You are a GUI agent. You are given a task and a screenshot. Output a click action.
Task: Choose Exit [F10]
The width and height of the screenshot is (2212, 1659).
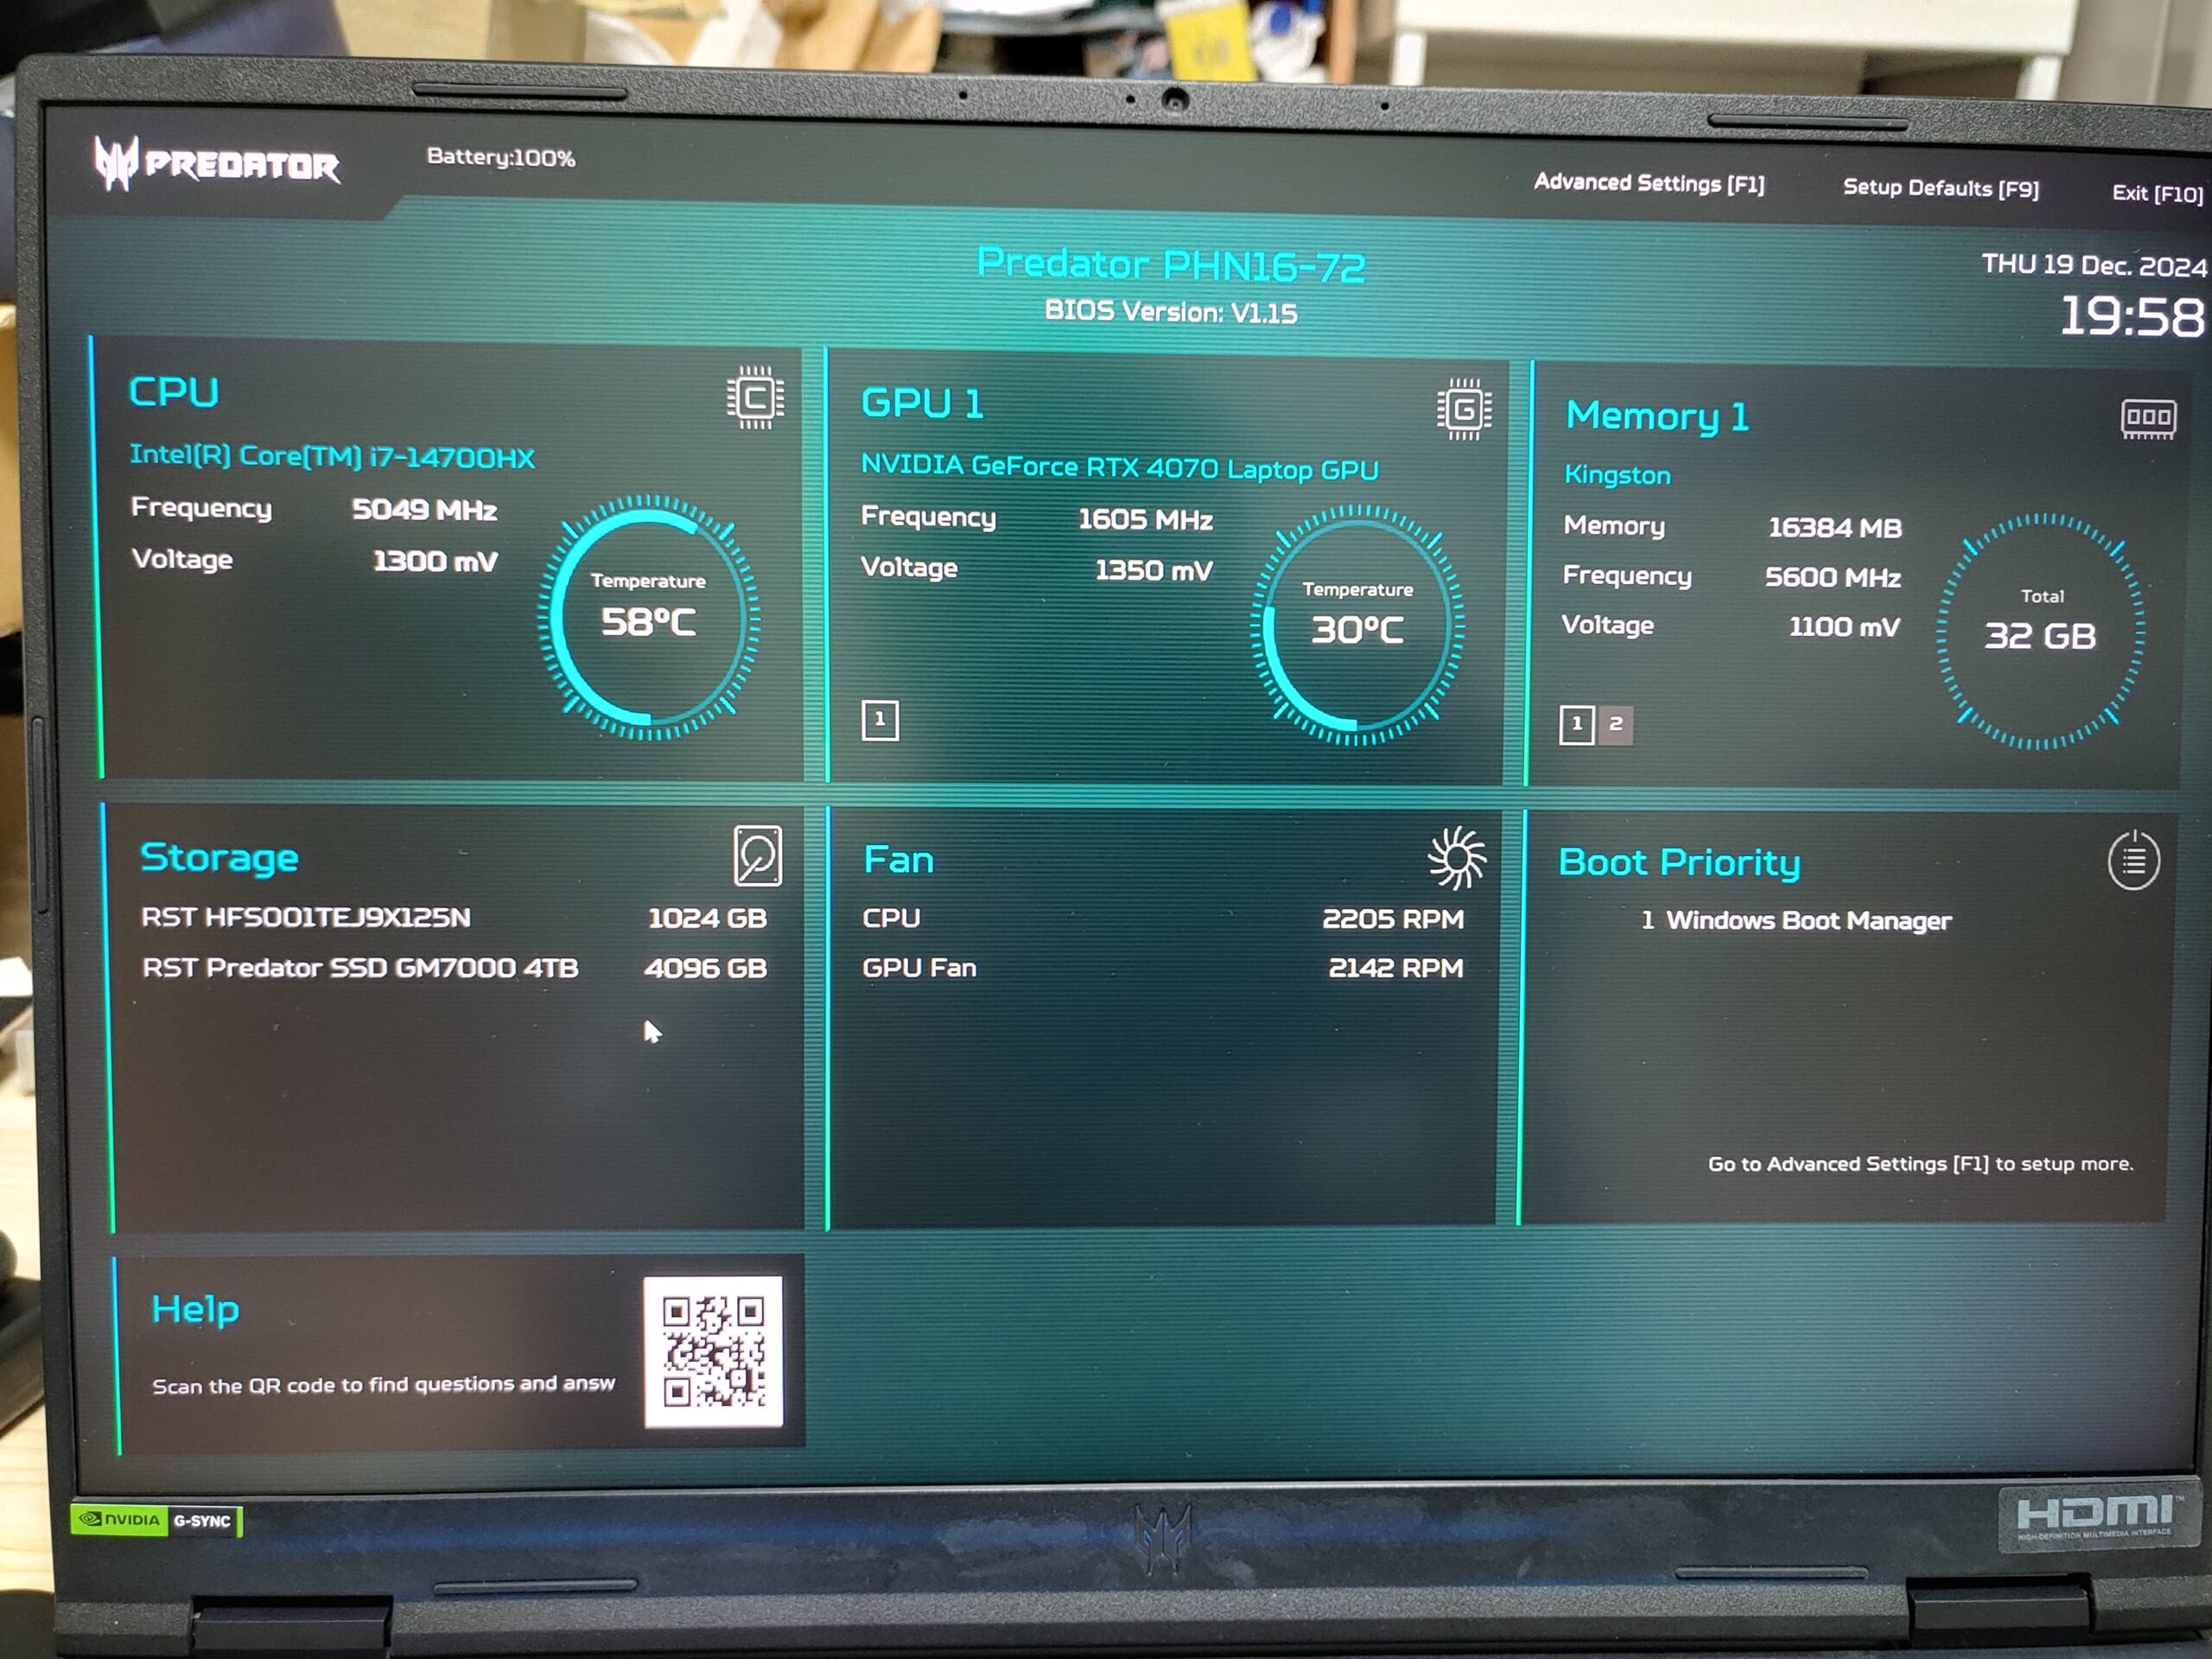[x=2157, y=193]
